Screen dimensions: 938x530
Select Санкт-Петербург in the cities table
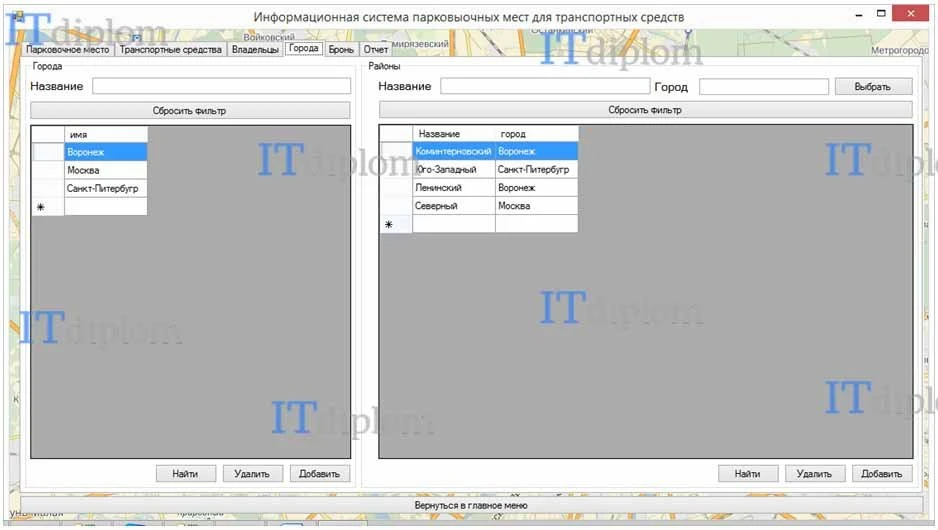point(105,188)
